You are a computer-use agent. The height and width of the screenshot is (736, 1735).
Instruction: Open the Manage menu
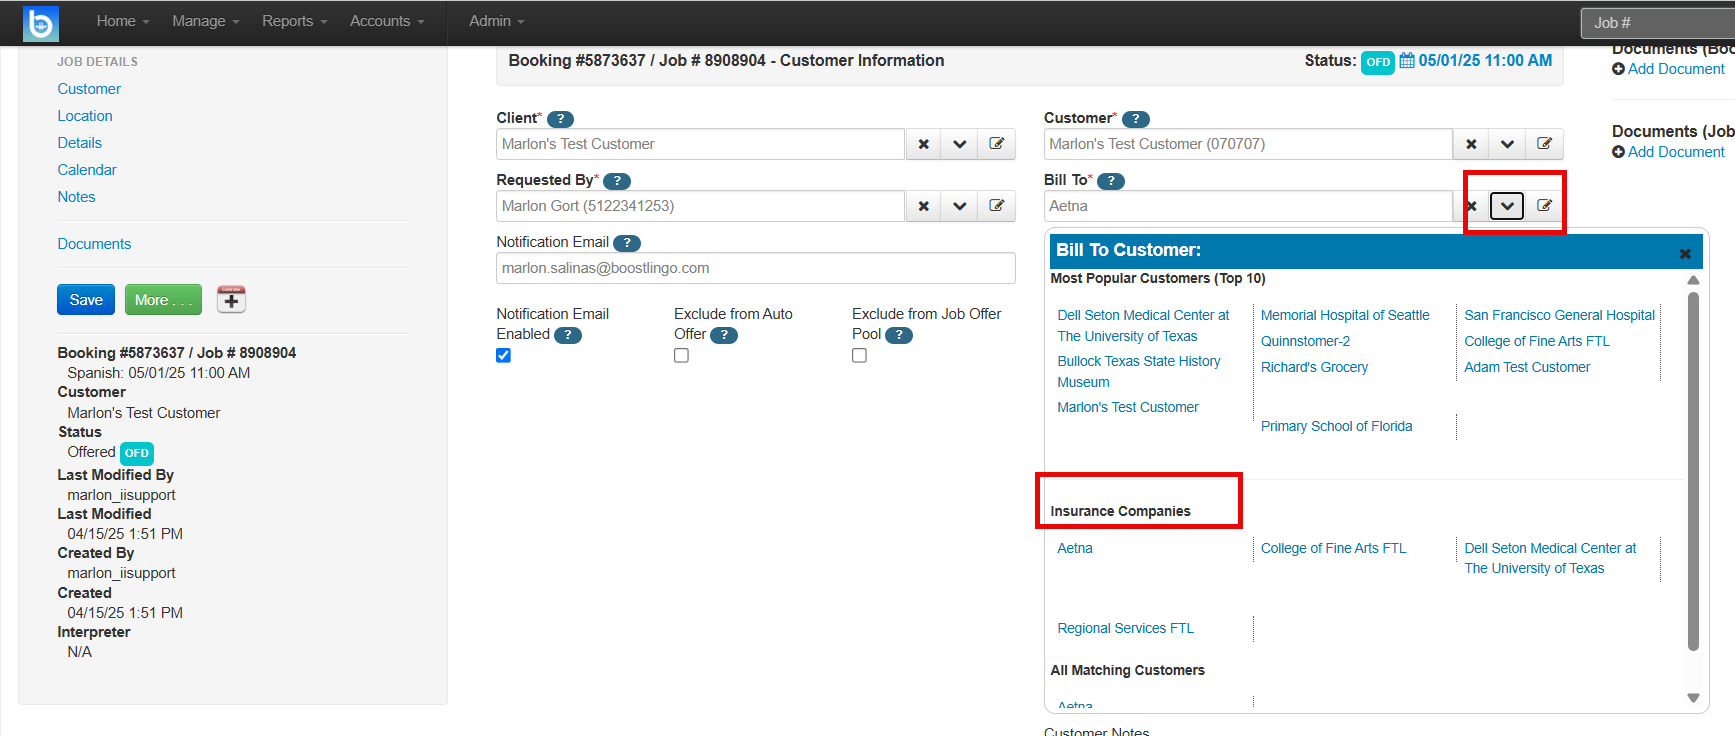[x=206, y=21]
